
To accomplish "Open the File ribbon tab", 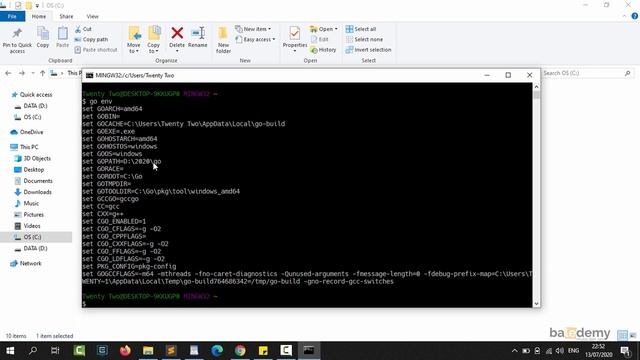I will coord(12,16).
